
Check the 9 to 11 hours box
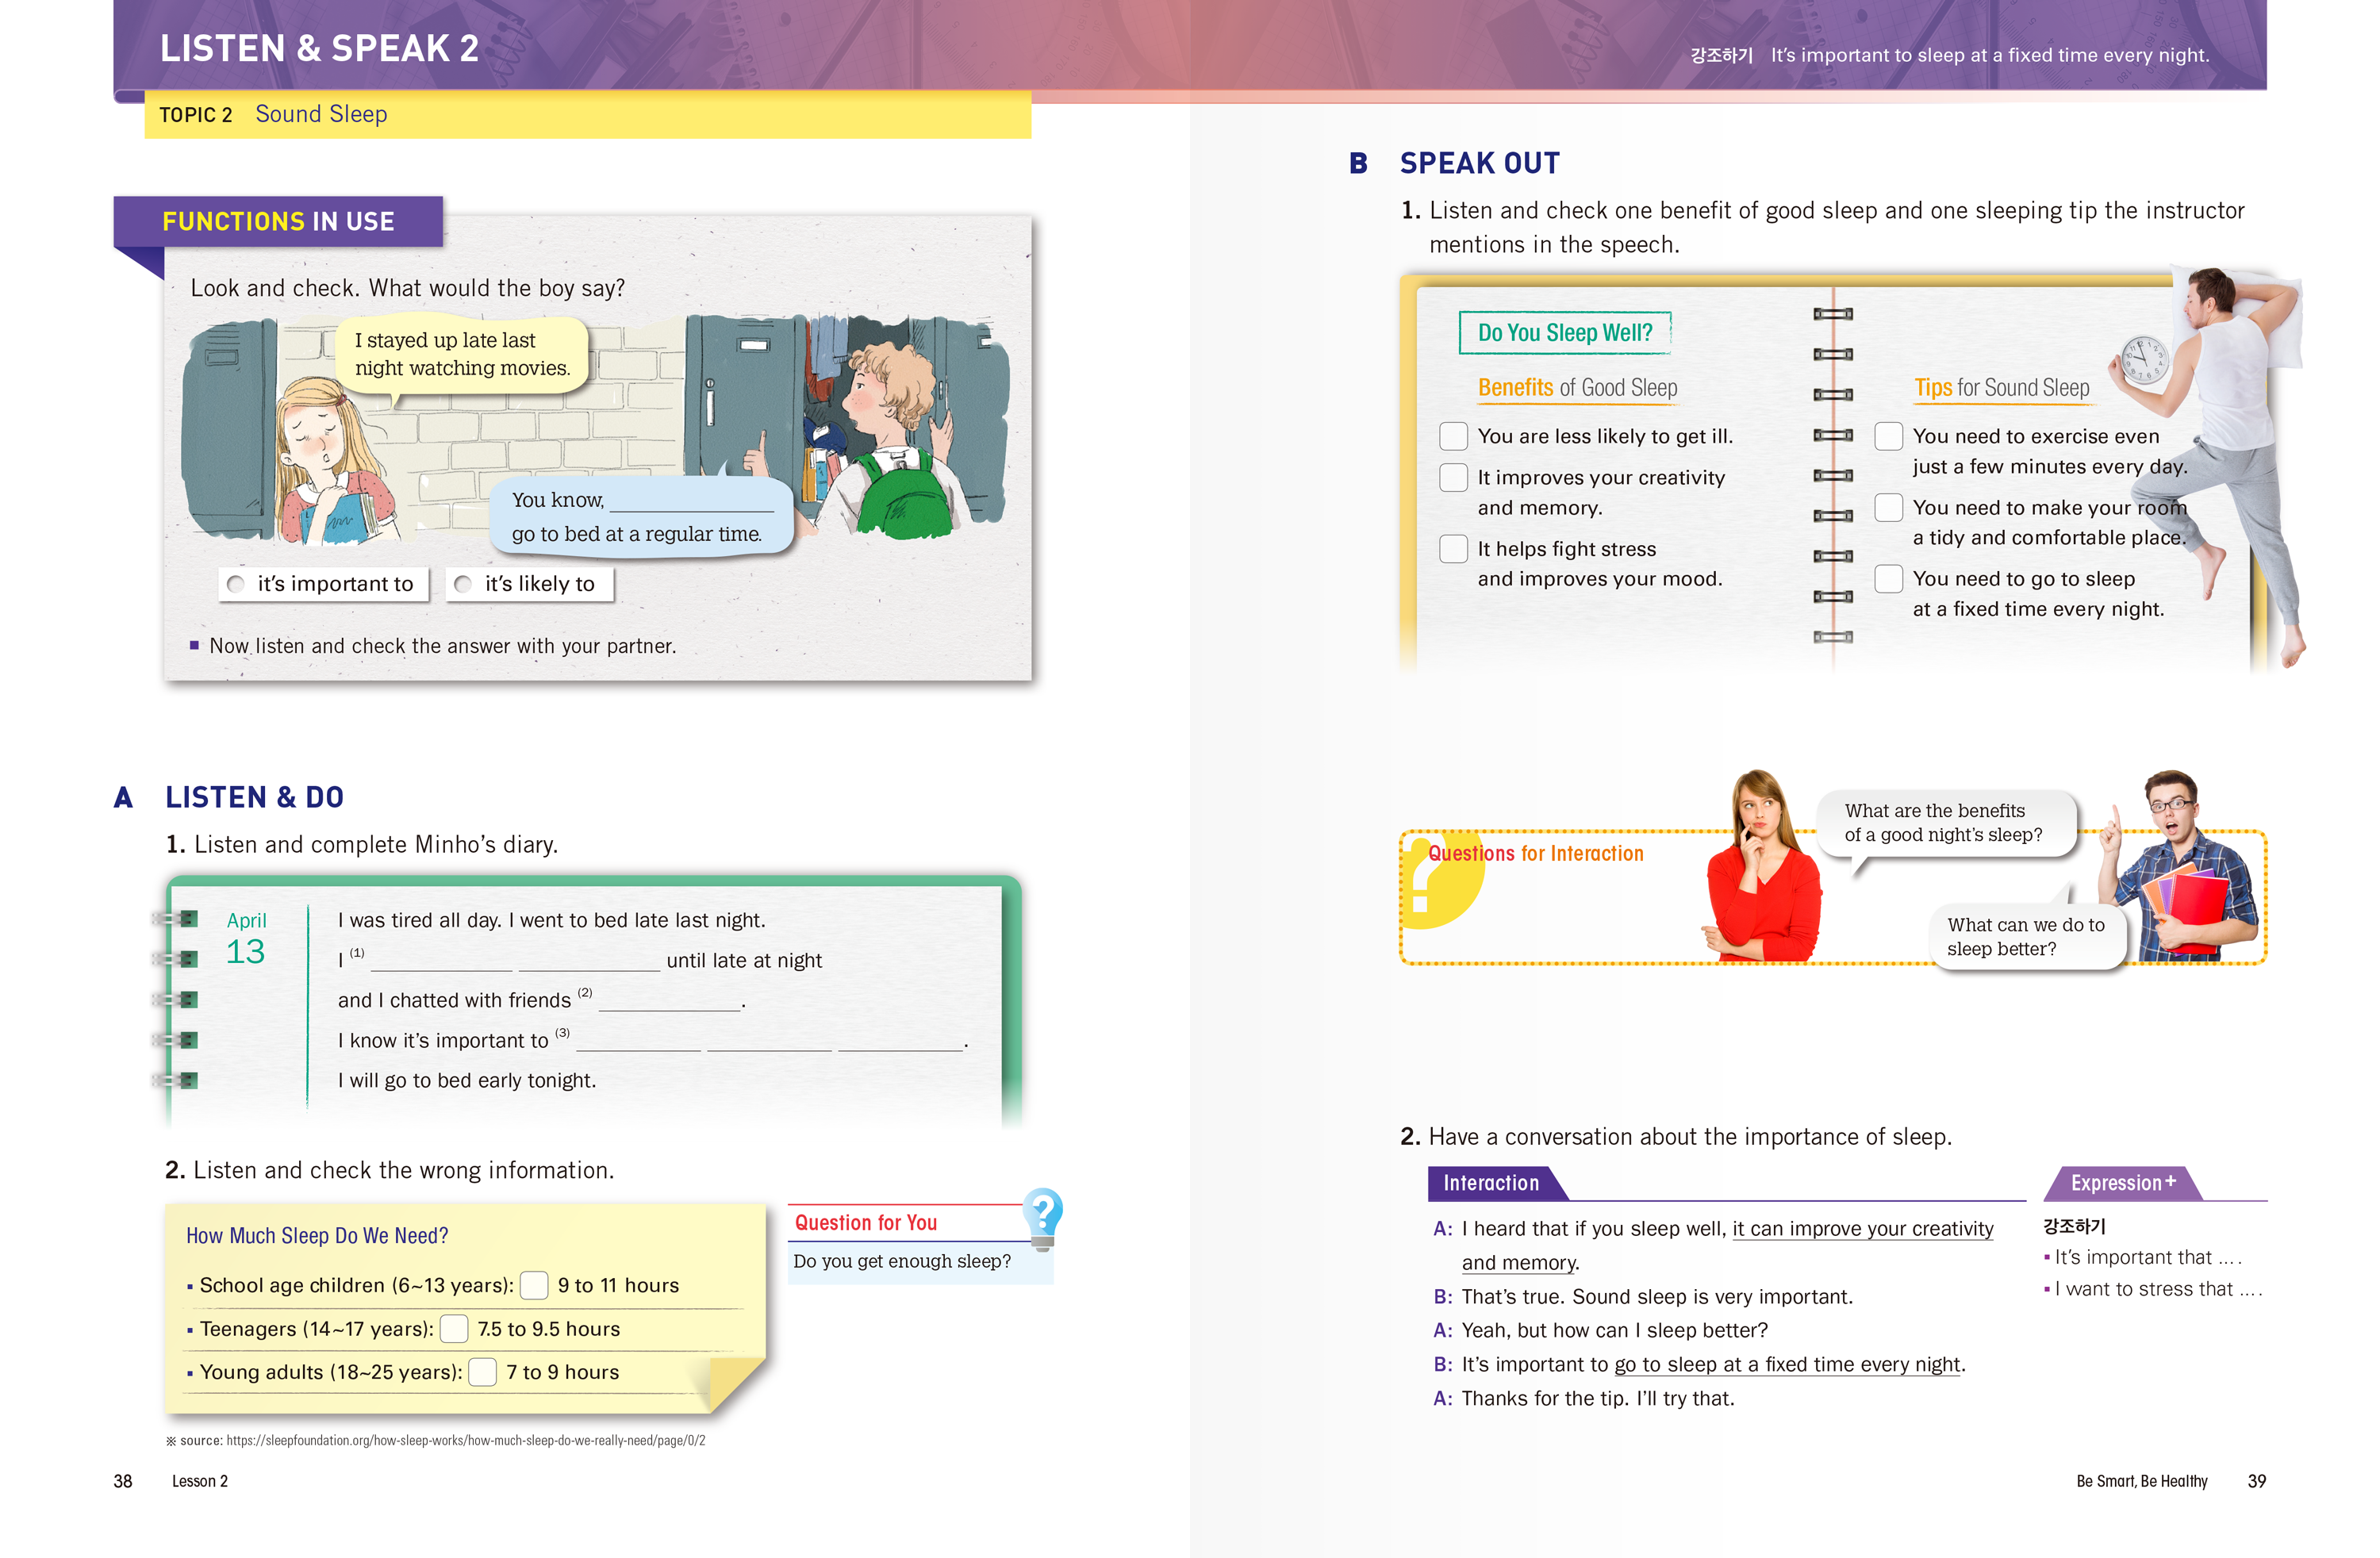point(535,1285)
